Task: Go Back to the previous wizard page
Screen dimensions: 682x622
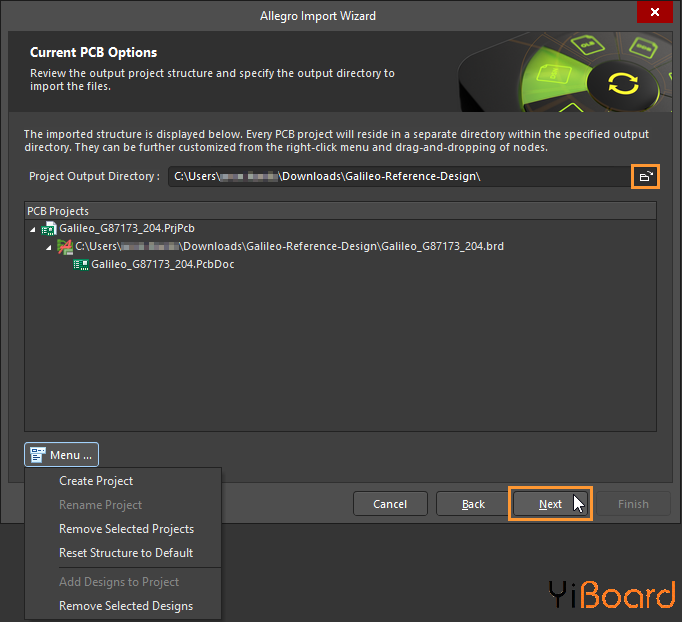Action: point(473,504)
